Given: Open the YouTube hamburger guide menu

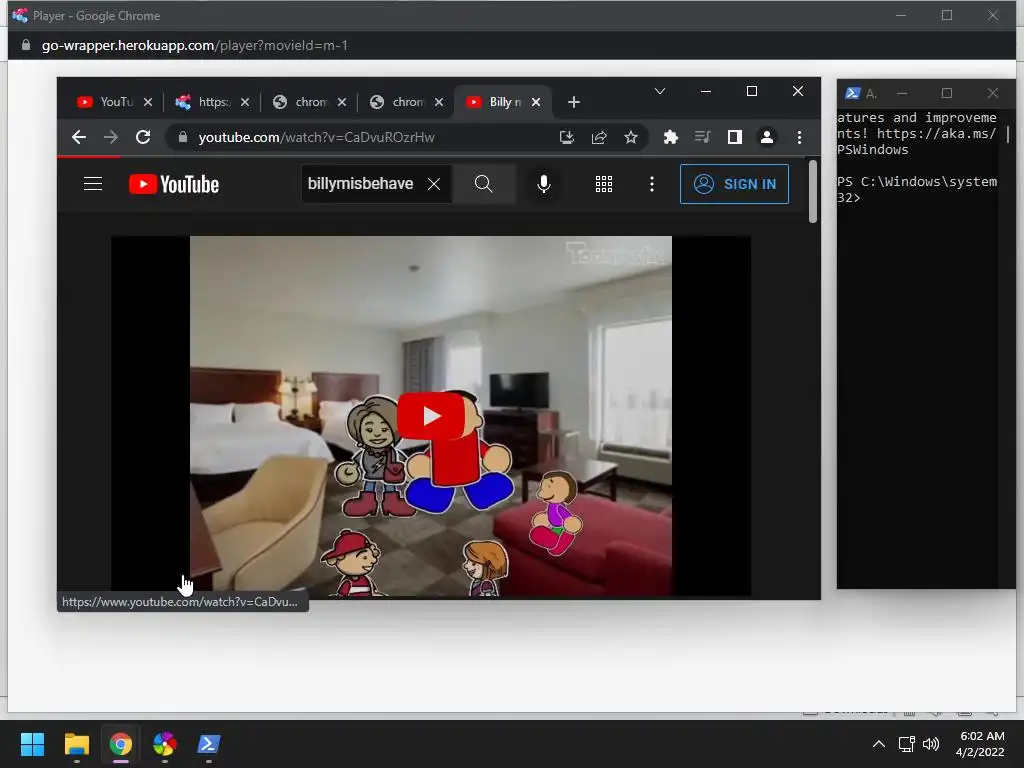Looking at the screenshot, I should click(x=93, y=184).
